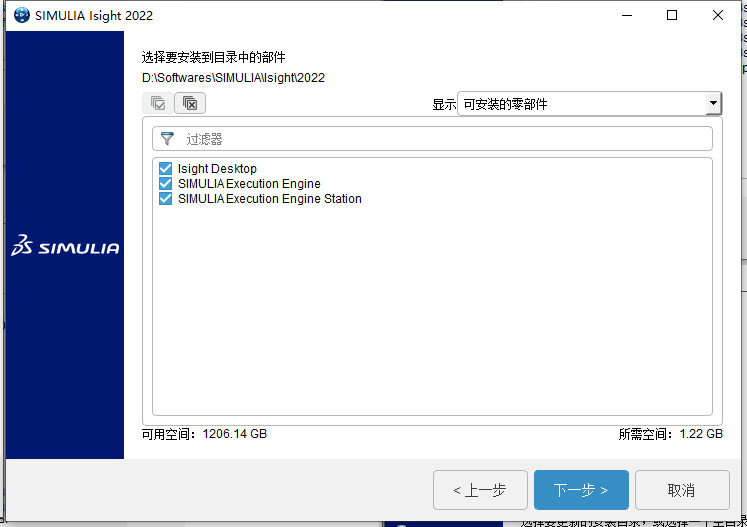Uncheck the Isight Desktop checkbox
The width and height of the screenshot is (747, 527).
(165, 168)
